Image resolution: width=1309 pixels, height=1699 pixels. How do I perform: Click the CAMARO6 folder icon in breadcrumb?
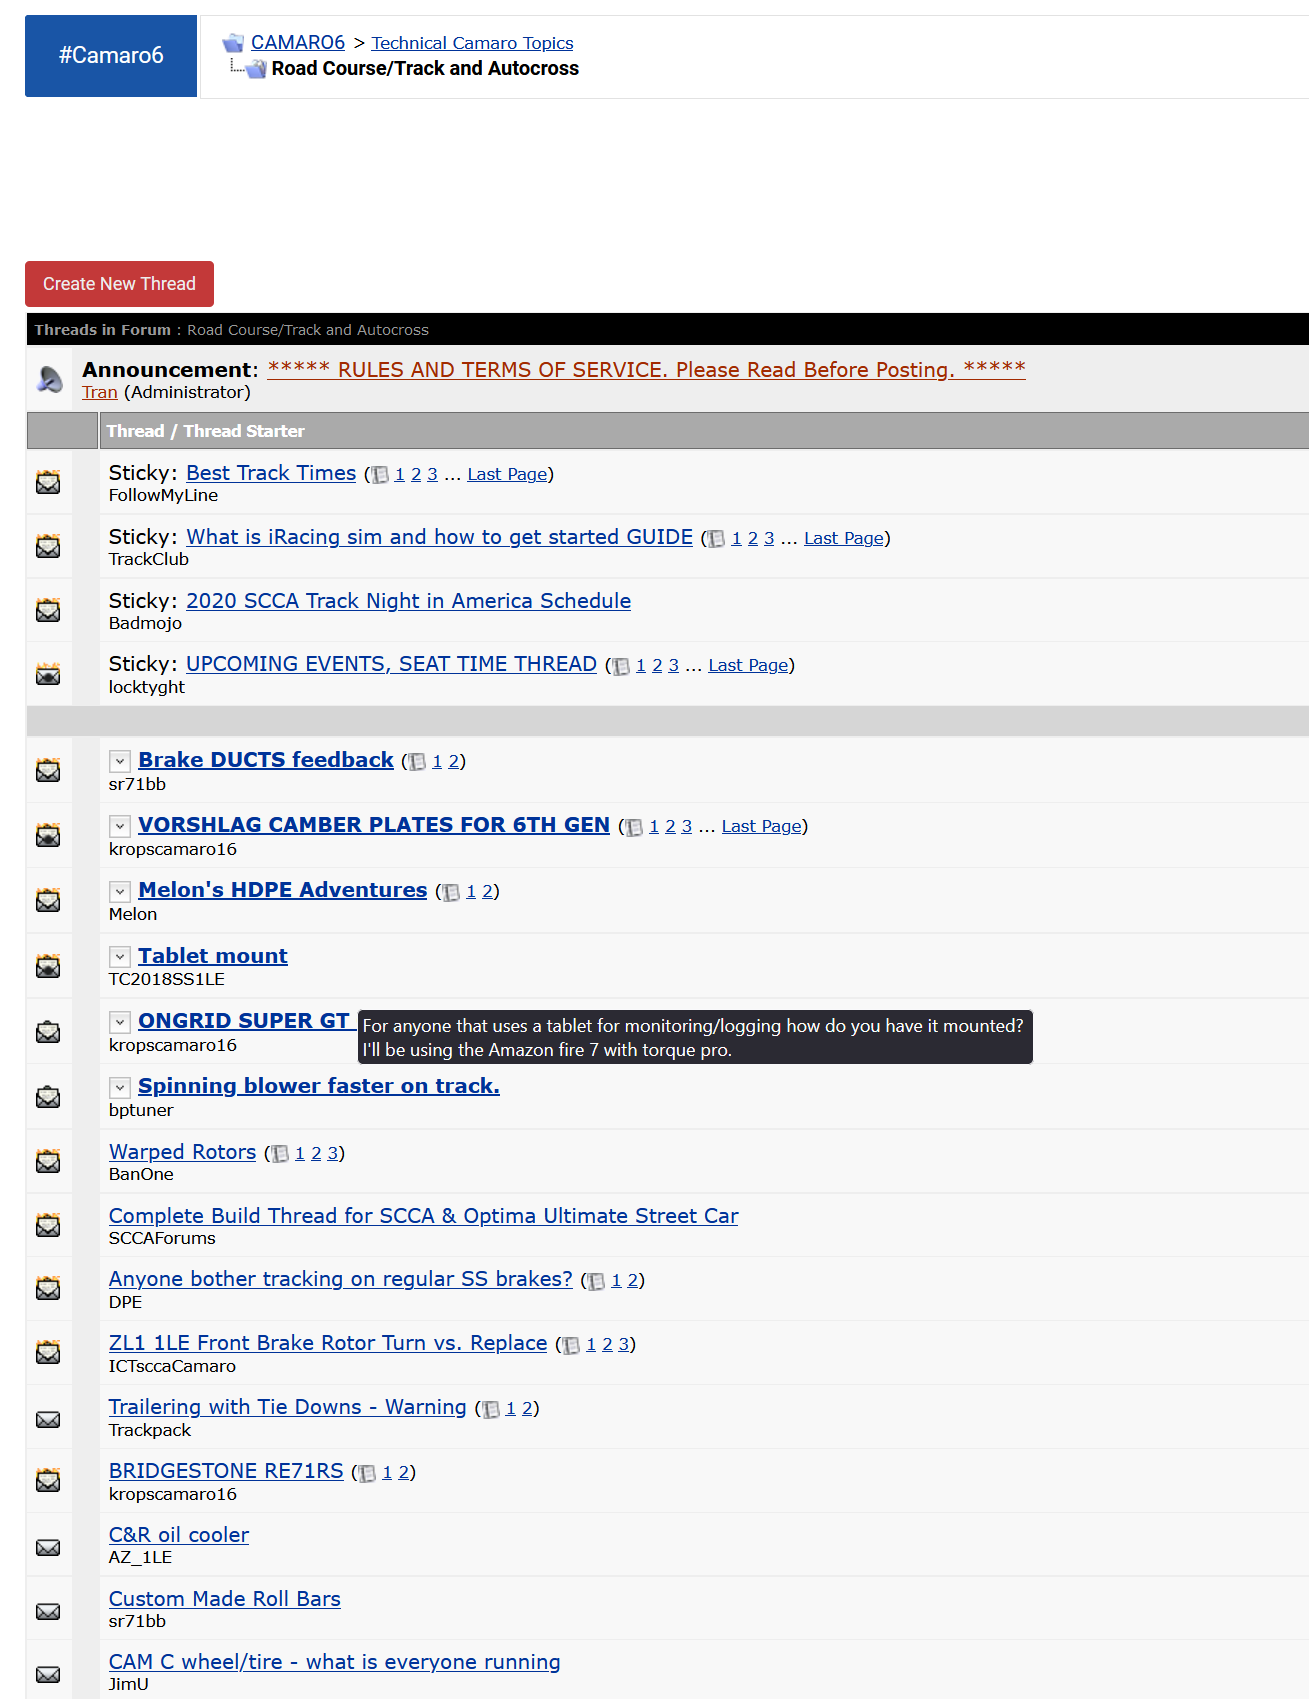coord(233,43)
